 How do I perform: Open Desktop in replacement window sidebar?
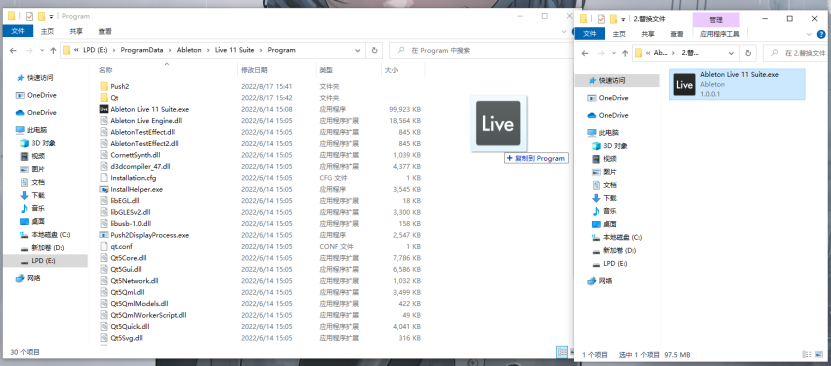(x=605, y=224)
